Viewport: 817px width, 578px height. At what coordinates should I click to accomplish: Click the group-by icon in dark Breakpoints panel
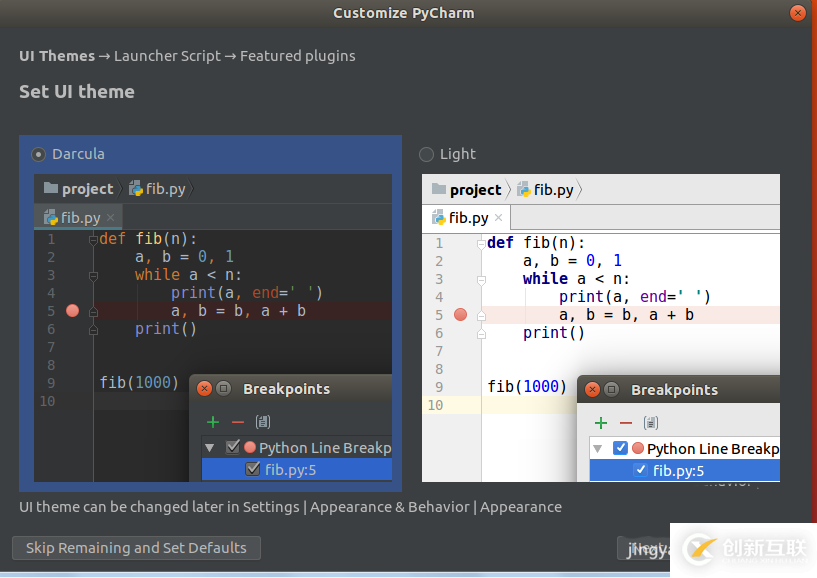[x=263, y=422]
